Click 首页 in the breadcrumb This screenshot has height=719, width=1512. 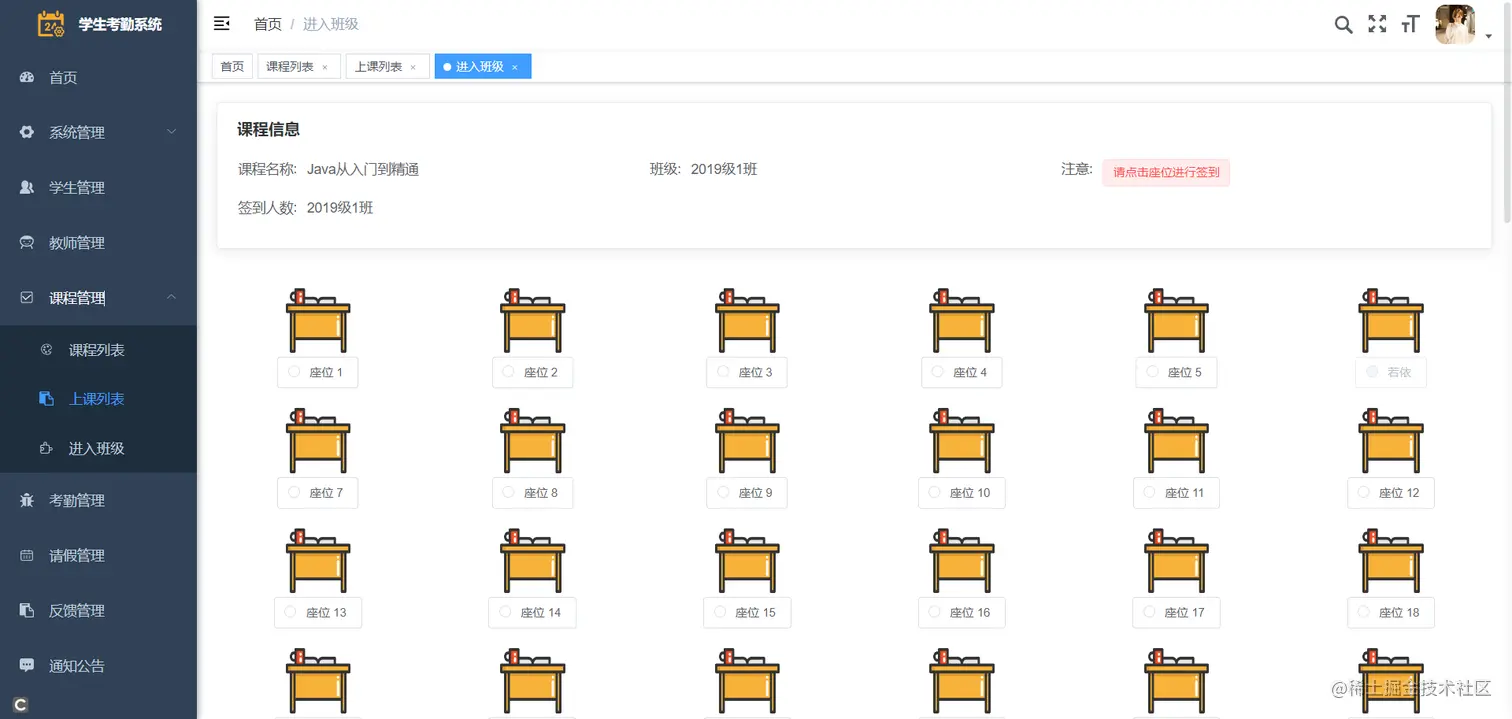tap(267, 23)
